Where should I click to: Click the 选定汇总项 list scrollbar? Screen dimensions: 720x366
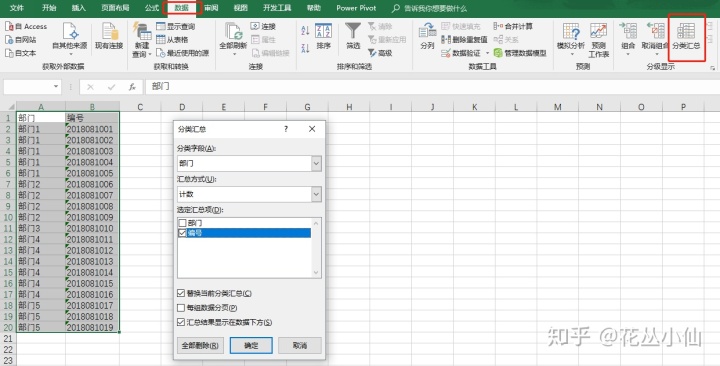pyautogui.click(x=316, y=248)
